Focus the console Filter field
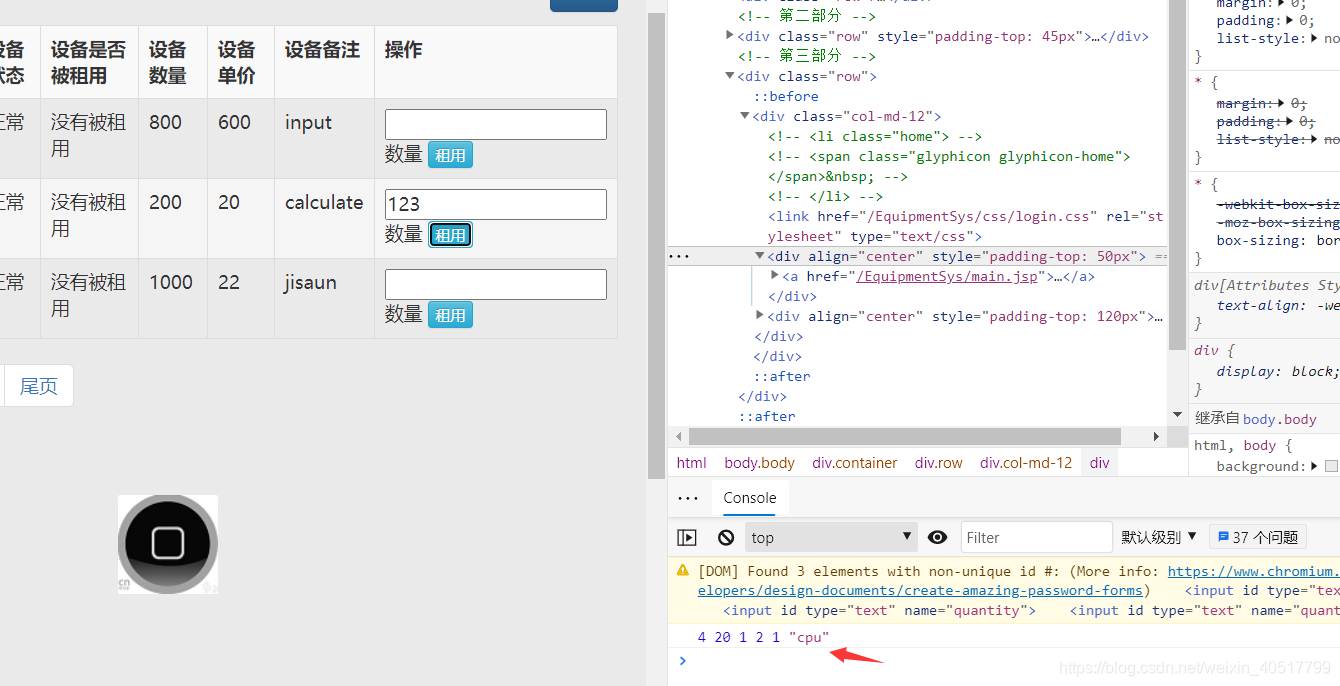Image resolution: width=1340 pixels, height=686 pixels. coord(1036,537)
